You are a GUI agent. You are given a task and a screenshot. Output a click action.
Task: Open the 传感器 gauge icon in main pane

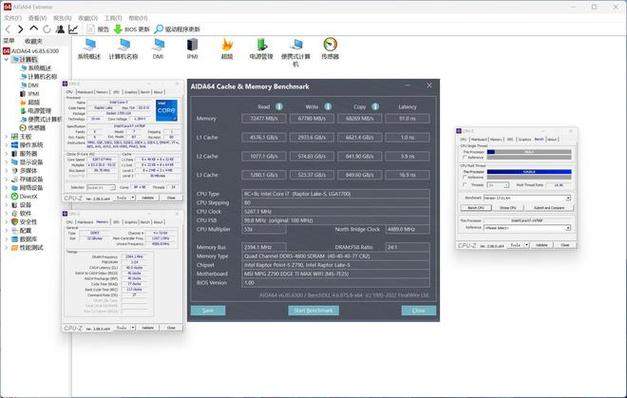[330, 49]
